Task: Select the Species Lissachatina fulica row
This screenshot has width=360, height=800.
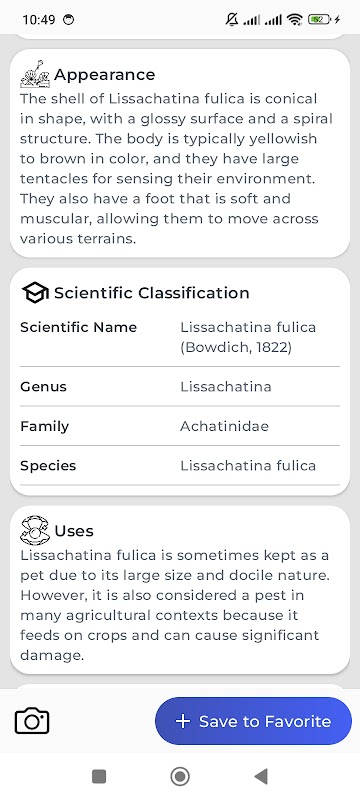Action: [180, 465]
